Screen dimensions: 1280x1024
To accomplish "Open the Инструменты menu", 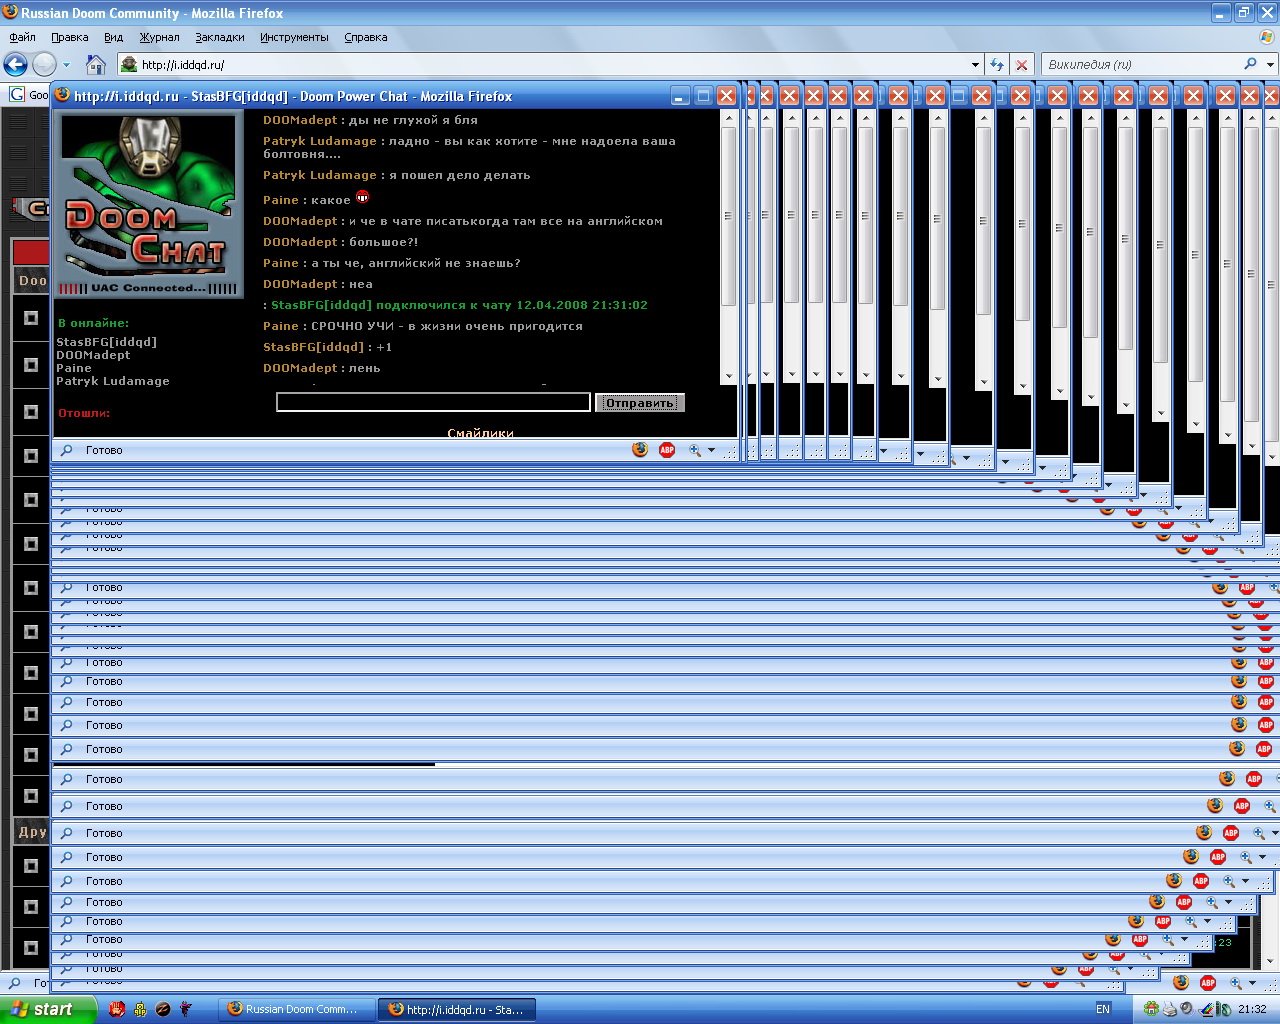I will (x=294, y=37).
